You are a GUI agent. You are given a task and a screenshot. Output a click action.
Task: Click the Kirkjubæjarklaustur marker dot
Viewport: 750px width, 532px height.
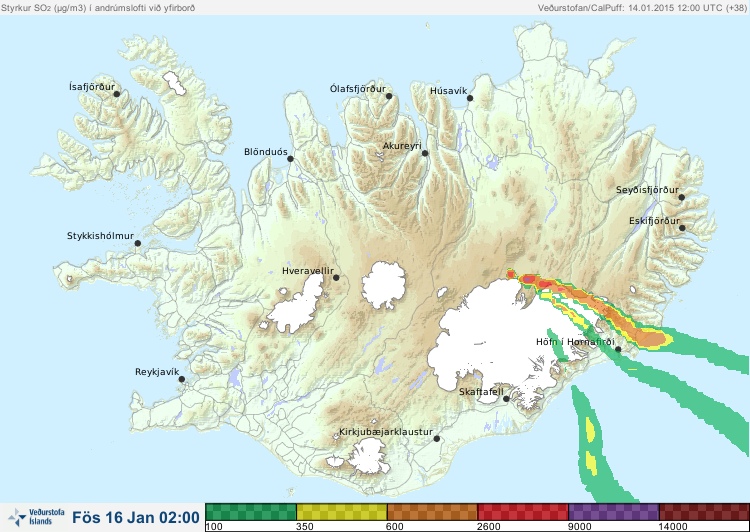436,439
